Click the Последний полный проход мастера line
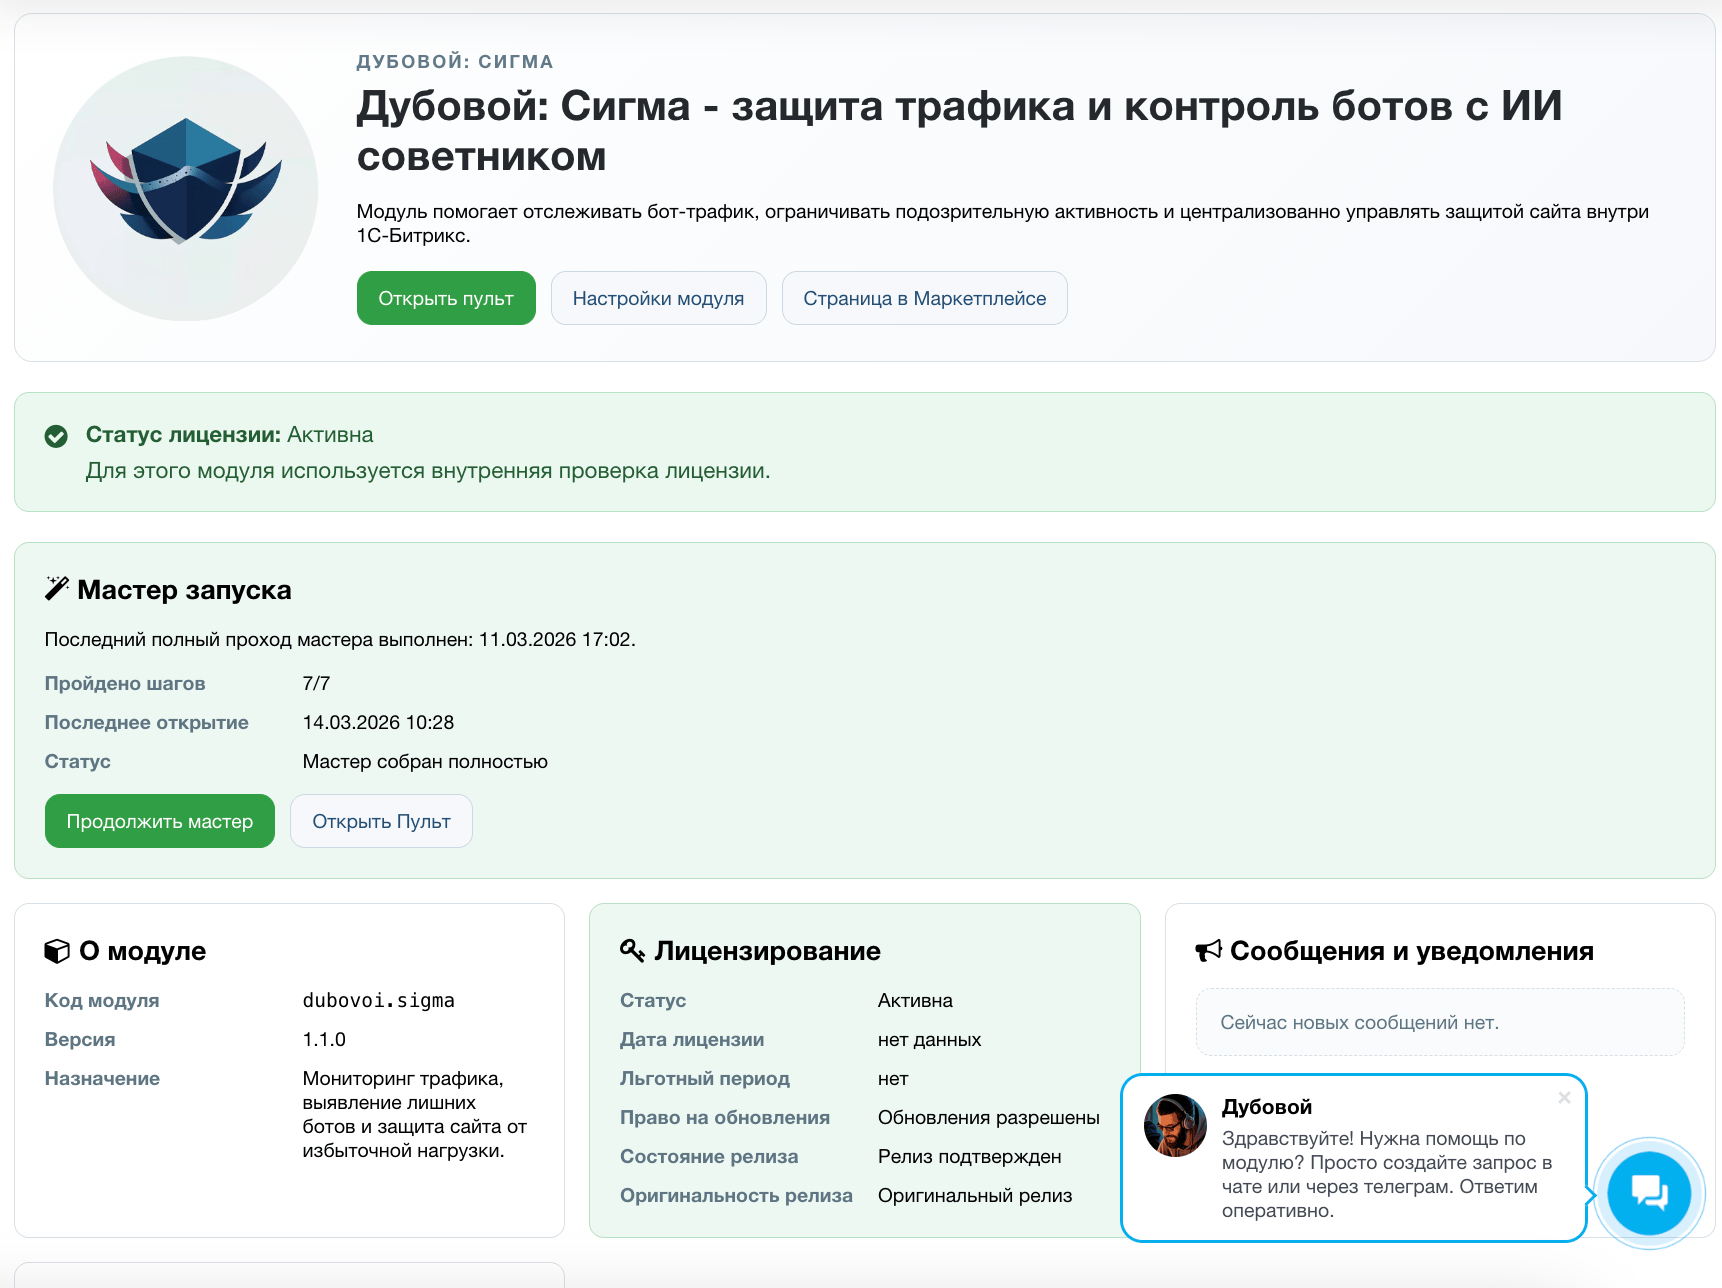The image size is (1722, 1288). (340, 639)
